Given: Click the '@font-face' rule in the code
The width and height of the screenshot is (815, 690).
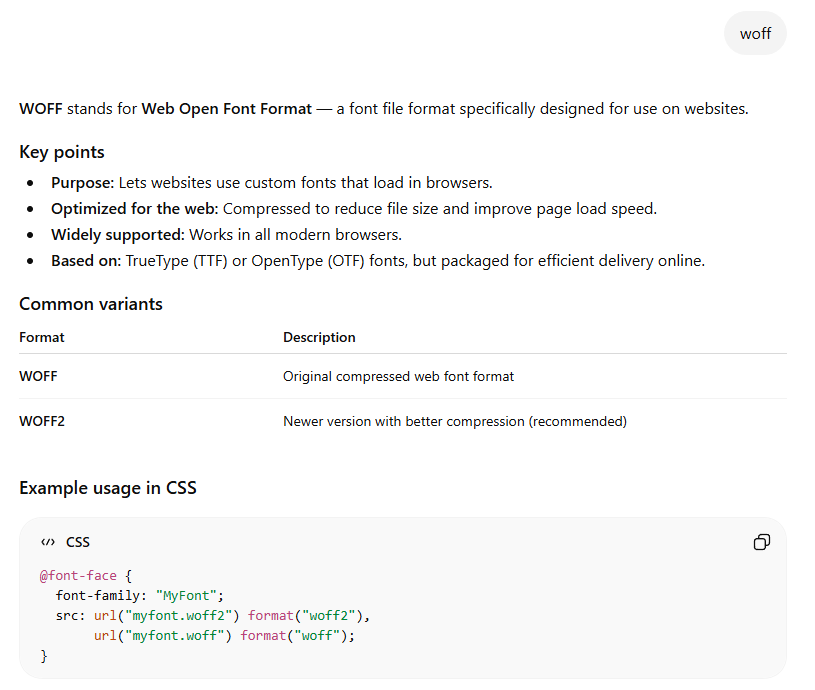Looking at the screenshot, I should click(78, 576).
